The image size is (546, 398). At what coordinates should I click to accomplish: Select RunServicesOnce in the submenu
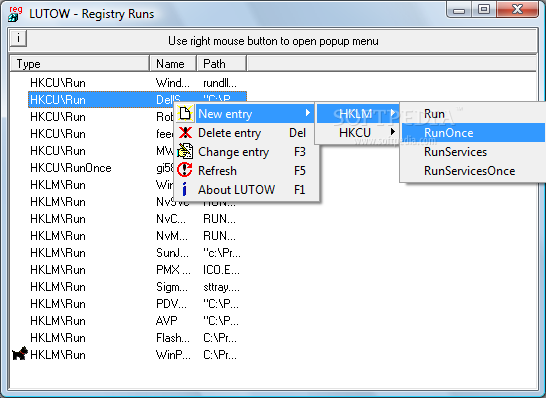[473, 171]
